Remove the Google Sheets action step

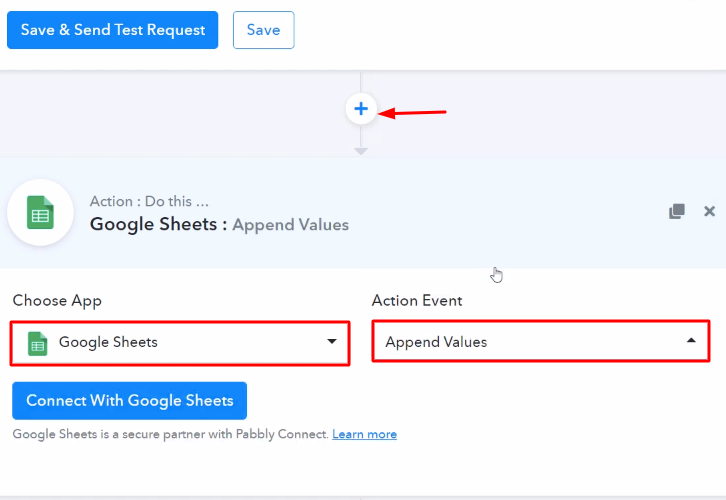click(x=709, y=211)
